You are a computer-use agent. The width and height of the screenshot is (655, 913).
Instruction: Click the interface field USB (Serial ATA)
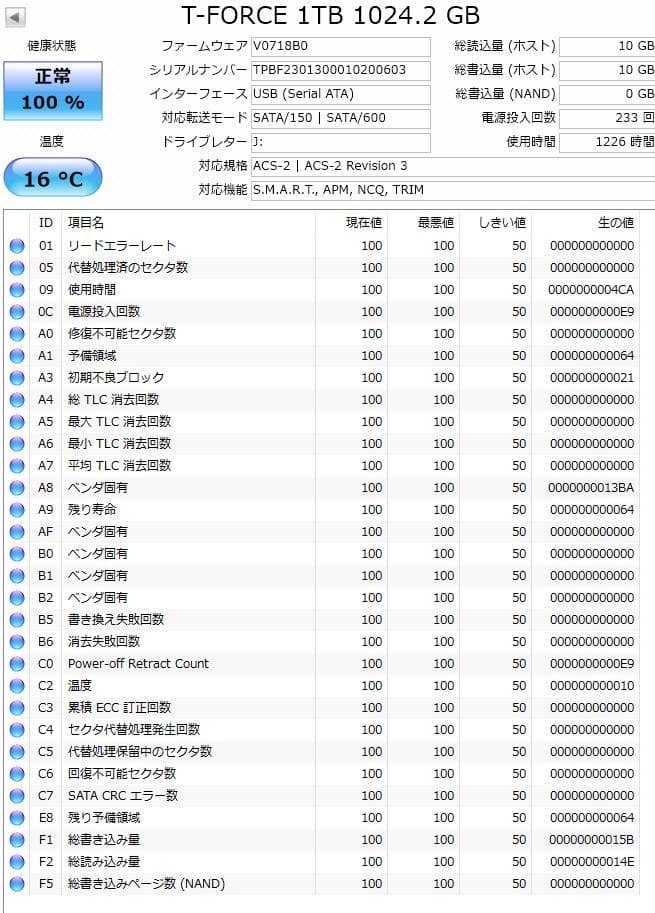341,94
